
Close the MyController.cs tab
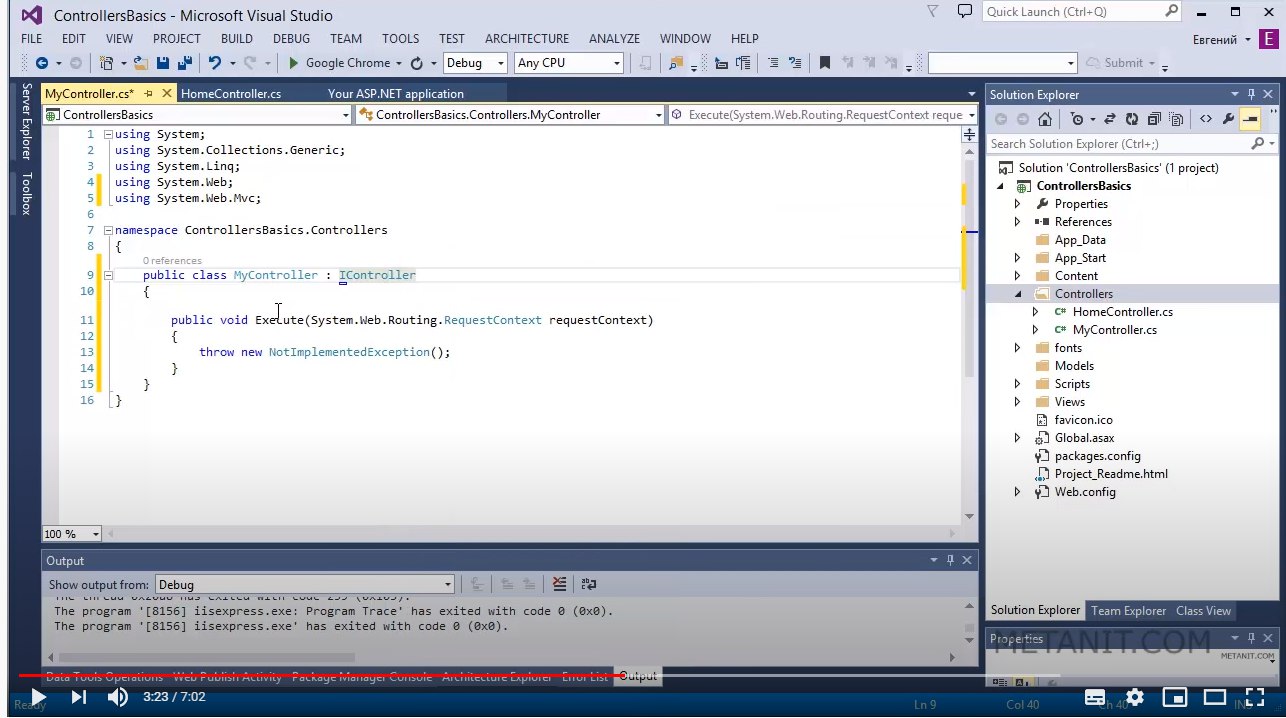pyautogui.click(x=166, y=93)
